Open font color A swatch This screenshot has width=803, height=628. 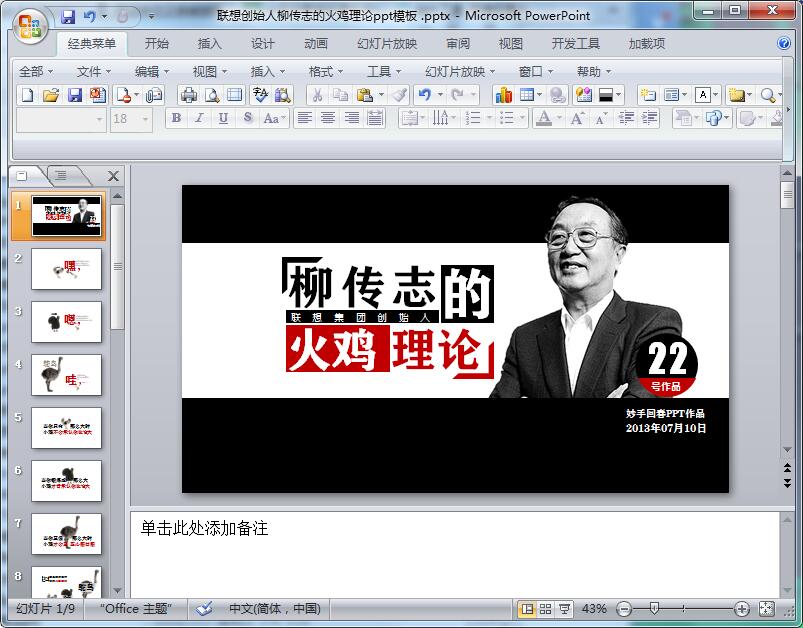coord(544,118)
